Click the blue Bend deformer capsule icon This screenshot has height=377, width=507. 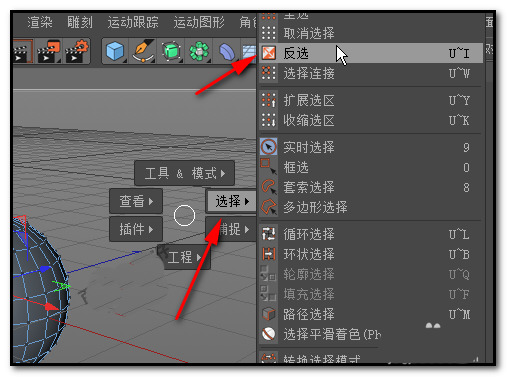[x=227, y=52]
